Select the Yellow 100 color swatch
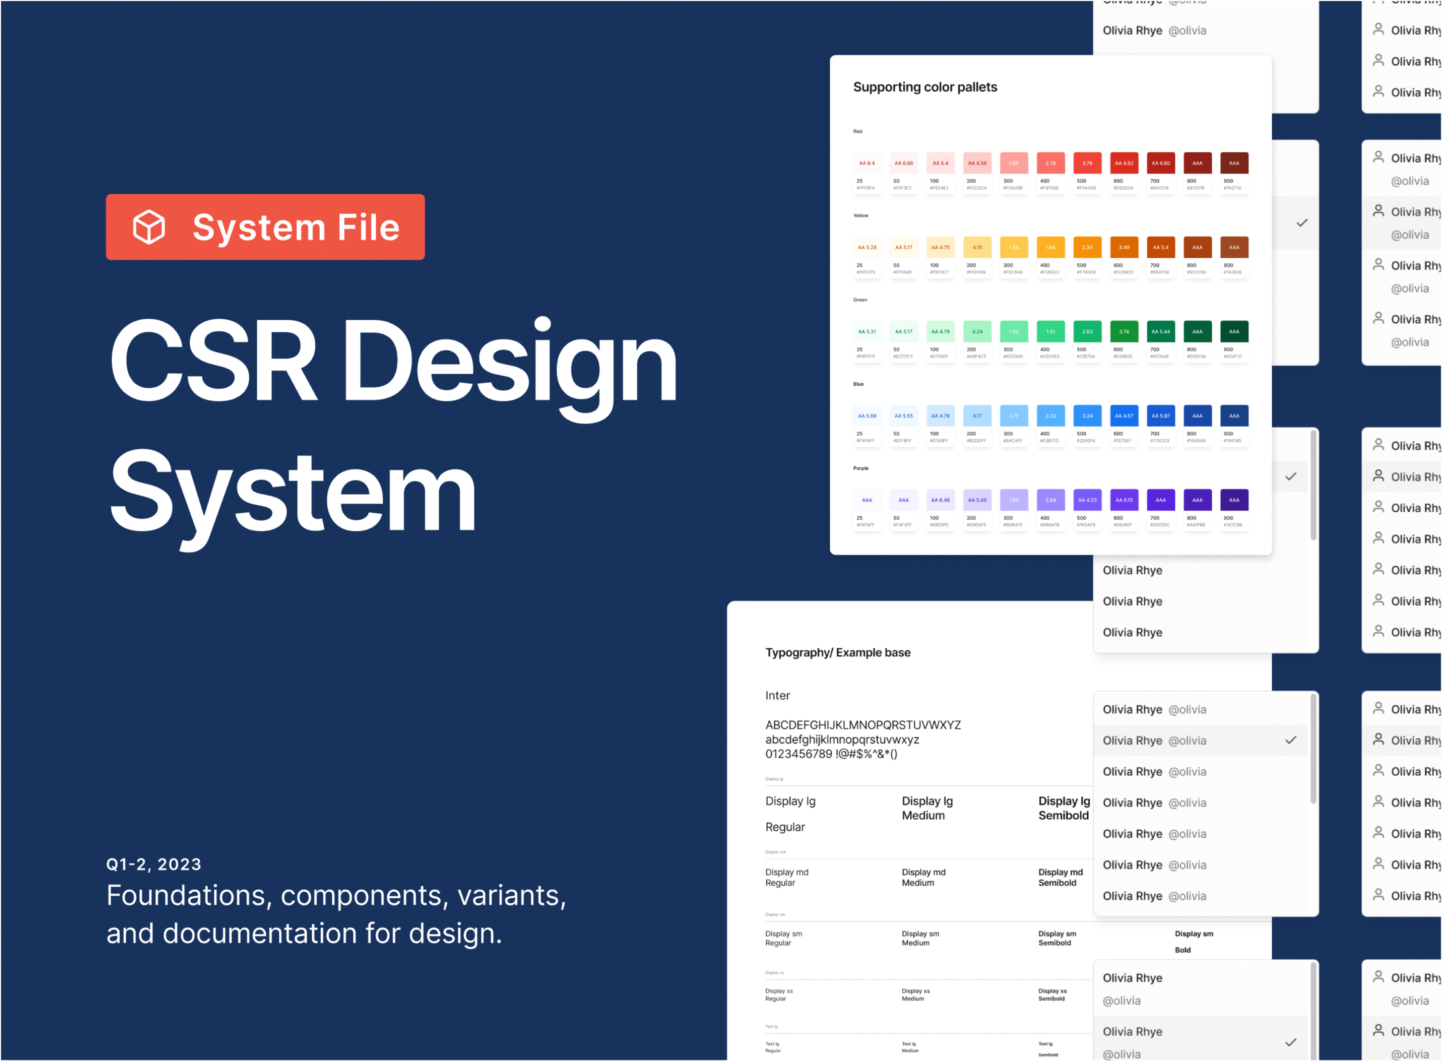Screen dimensions: 1442x1062 point(941,247)
